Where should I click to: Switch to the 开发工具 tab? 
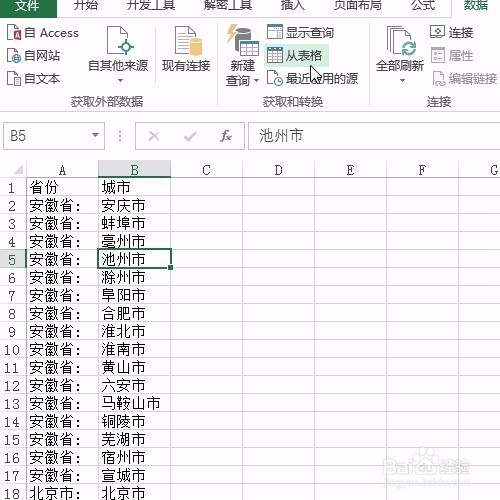[151, 6]
